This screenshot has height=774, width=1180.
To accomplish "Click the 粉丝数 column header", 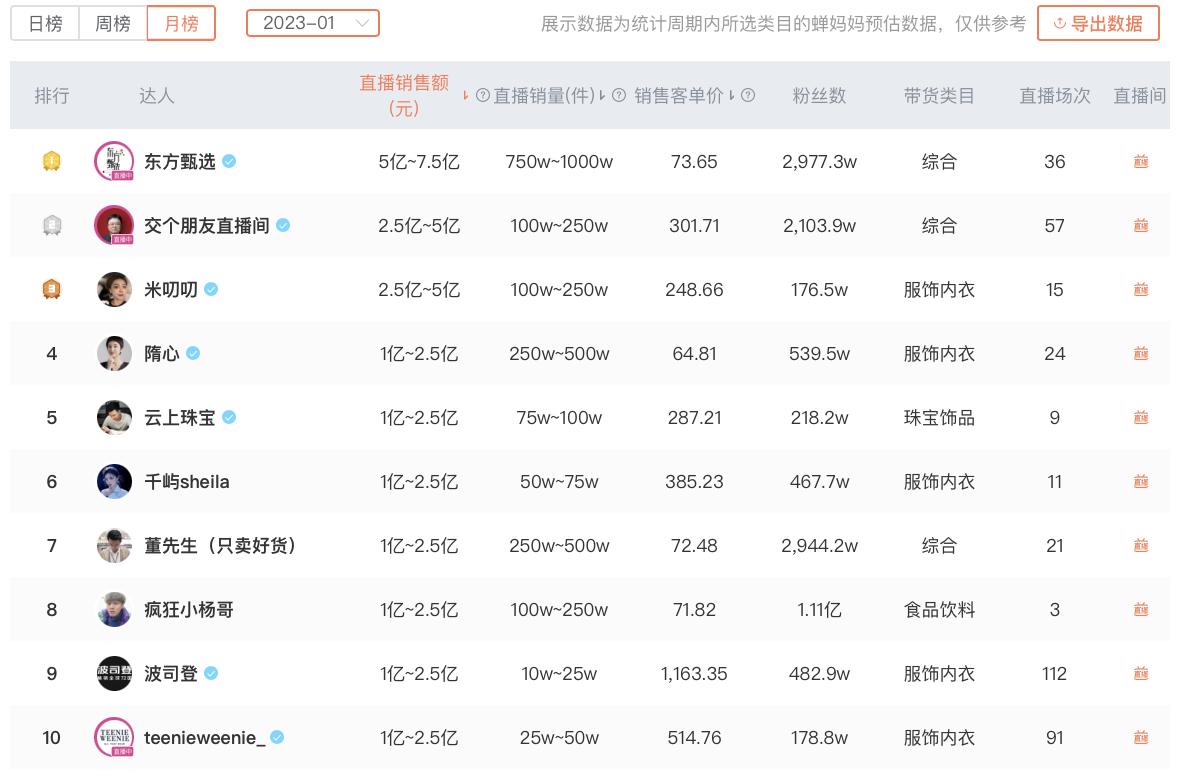I will coord(820,96).
